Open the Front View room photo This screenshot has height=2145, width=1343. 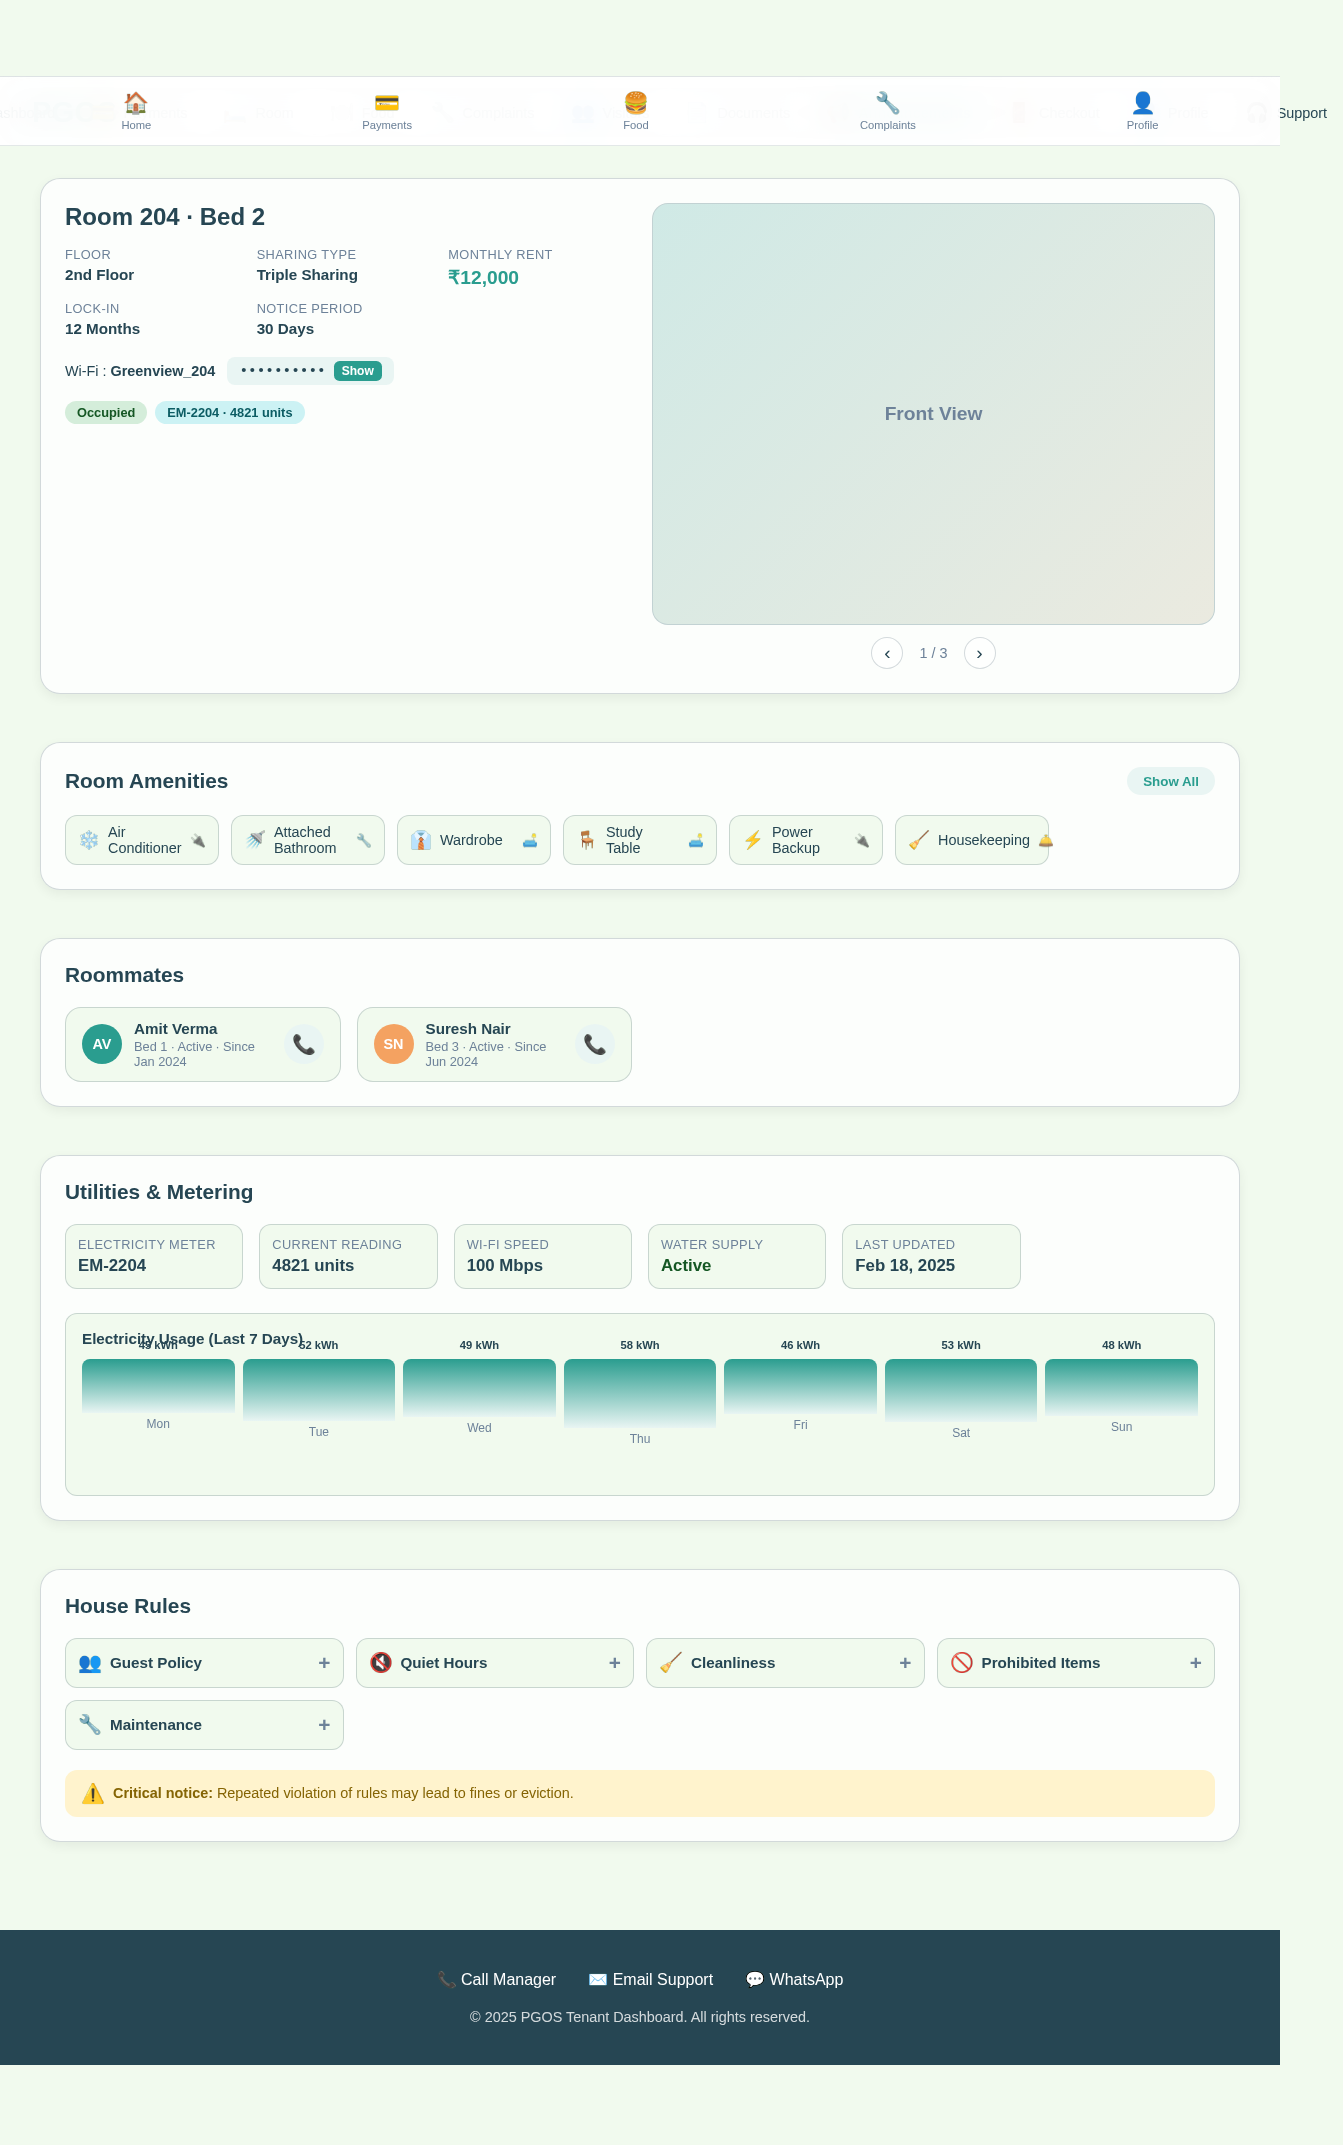pos(933,414)
